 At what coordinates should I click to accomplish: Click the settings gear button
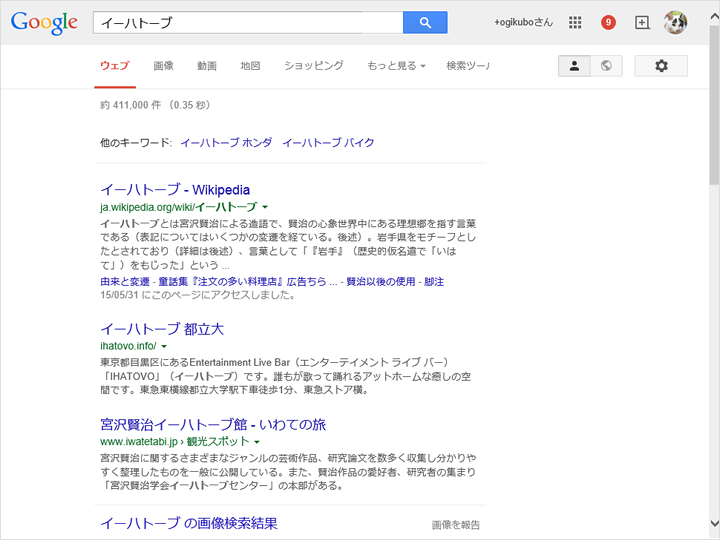[661, 66]
